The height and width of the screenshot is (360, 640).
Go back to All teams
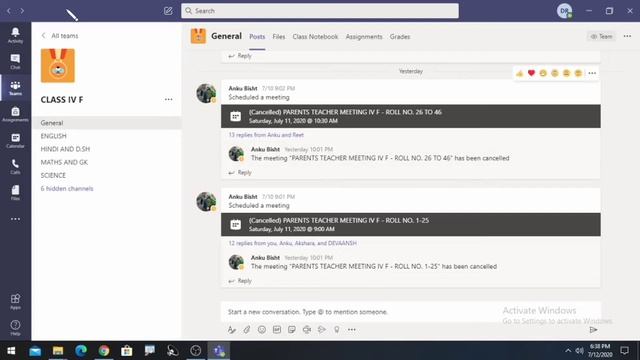tap(60, 36)
